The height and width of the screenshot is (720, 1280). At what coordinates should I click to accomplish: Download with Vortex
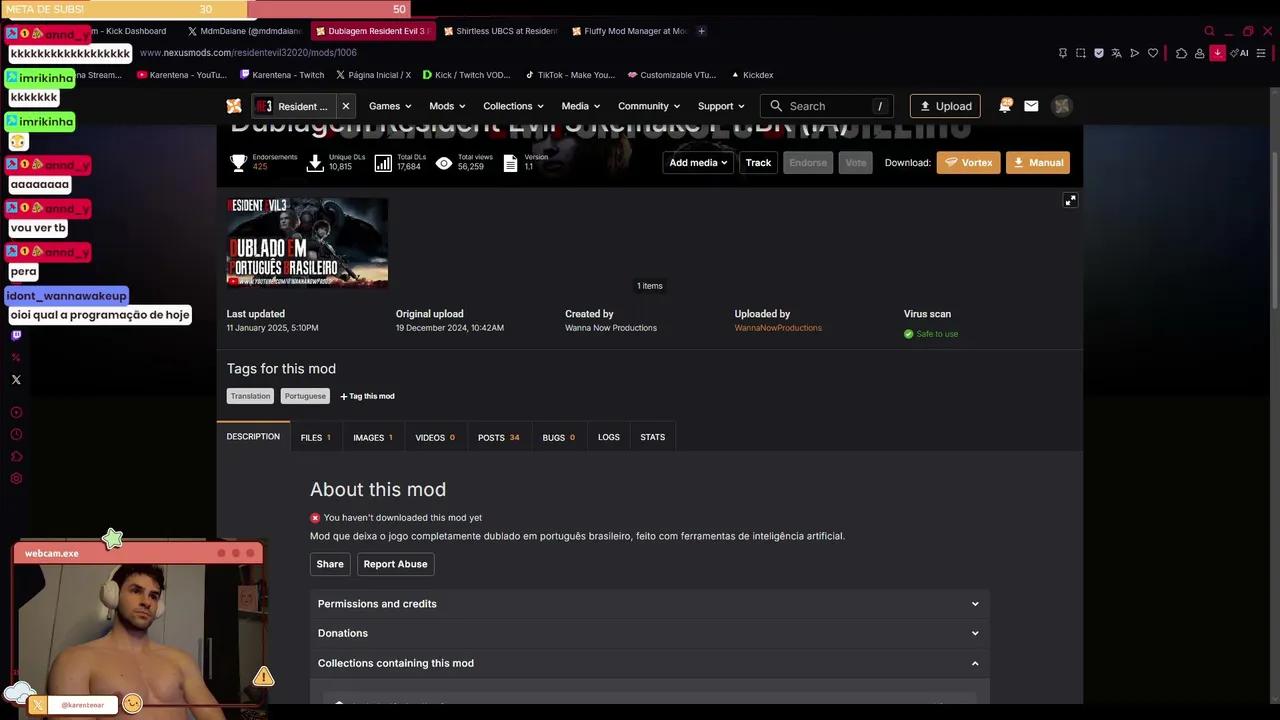[968, 163]
